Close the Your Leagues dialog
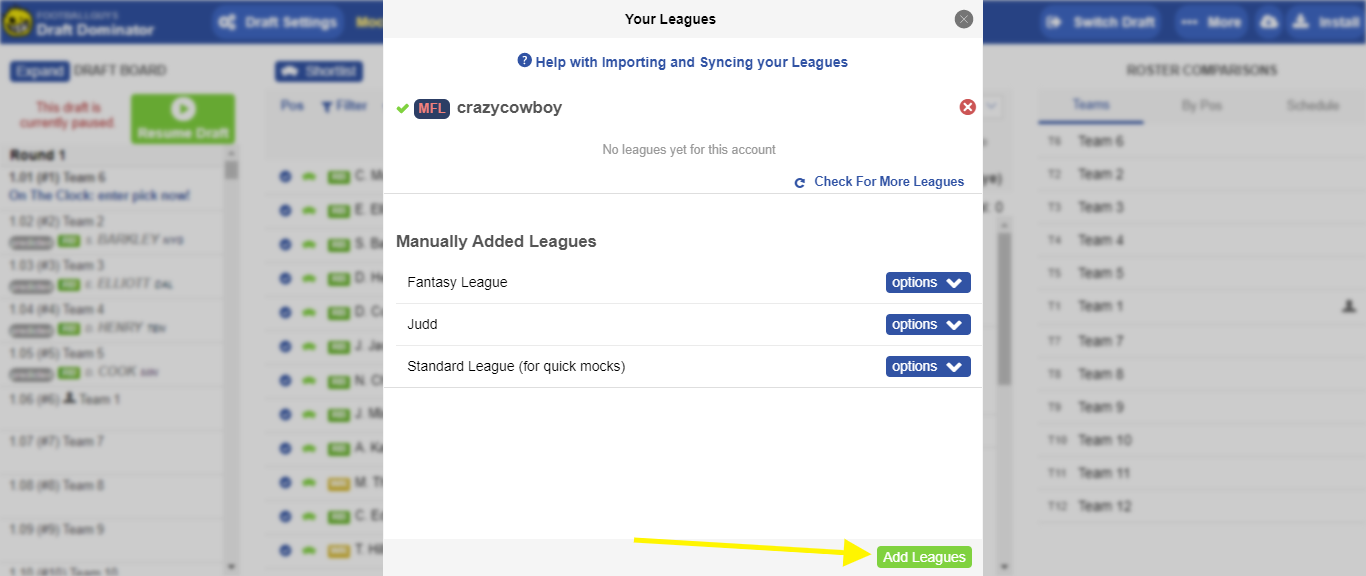 coord(963,19)
